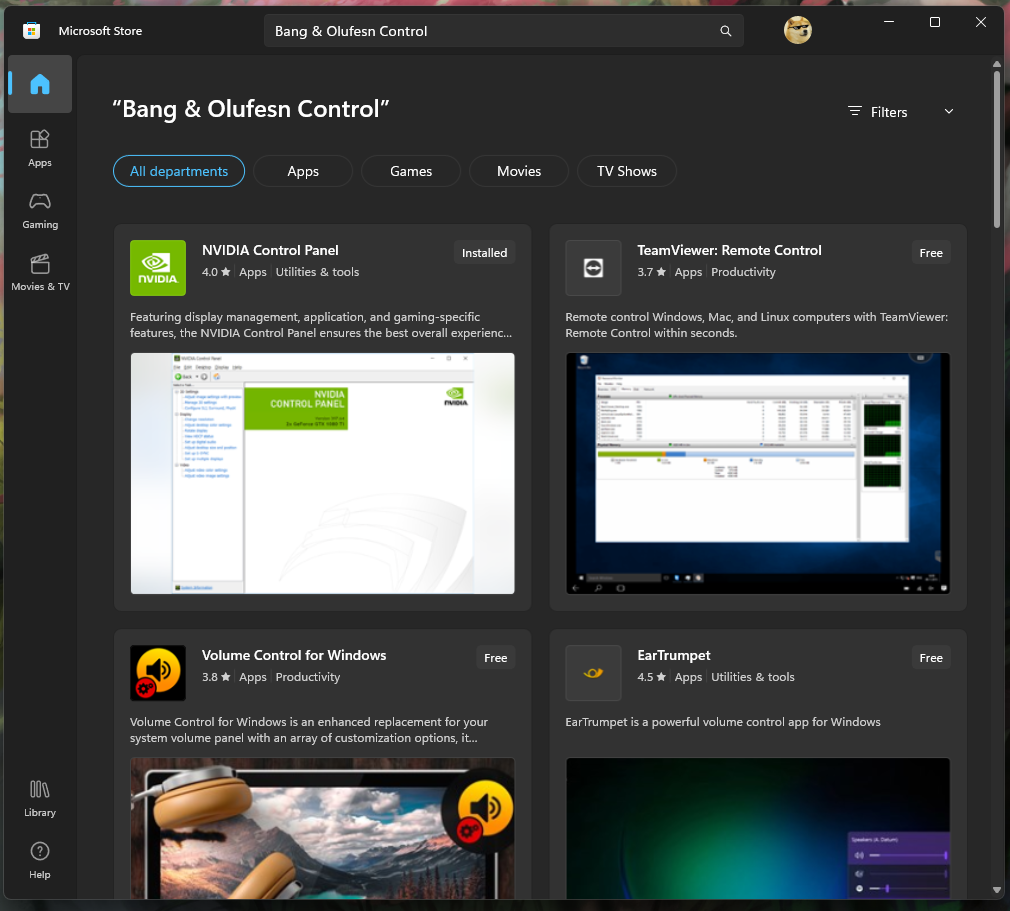Open the user profile avatar
This screenshot has width=1010, height=911.
797,30
